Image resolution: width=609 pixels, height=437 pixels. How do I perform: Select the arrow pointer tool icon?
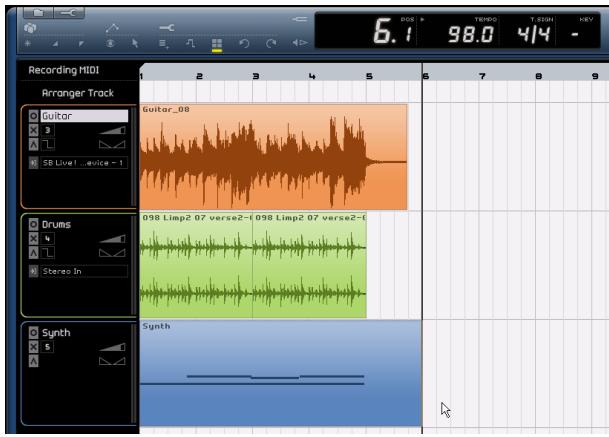[x=135, y=43]
